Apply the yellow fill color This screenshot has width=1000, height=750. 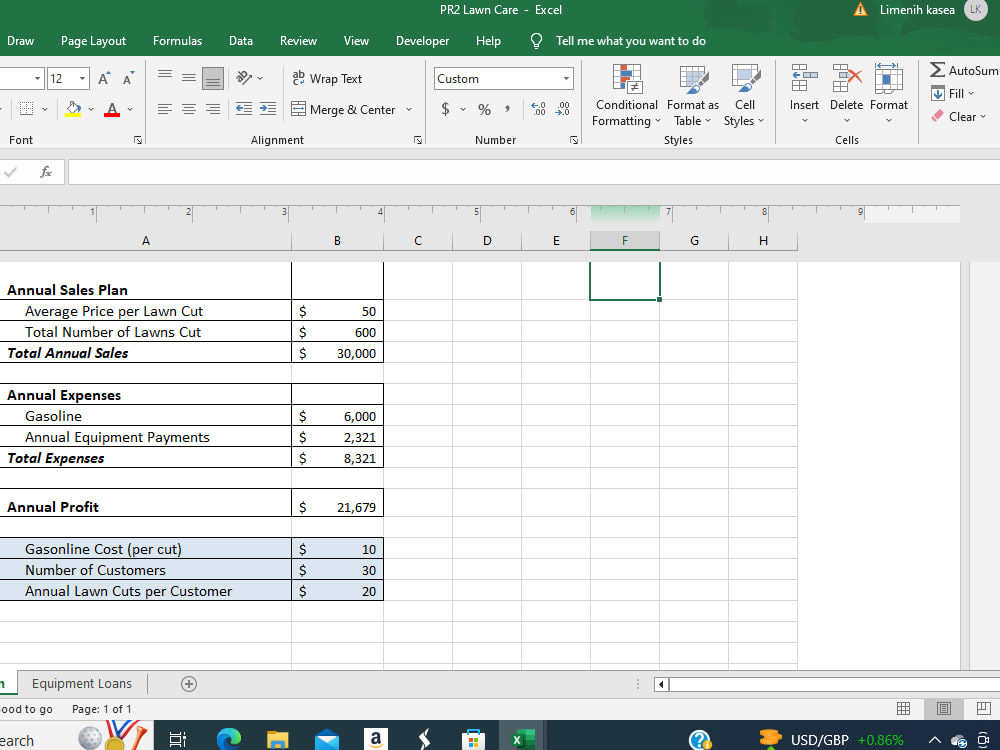coord(73,109)
